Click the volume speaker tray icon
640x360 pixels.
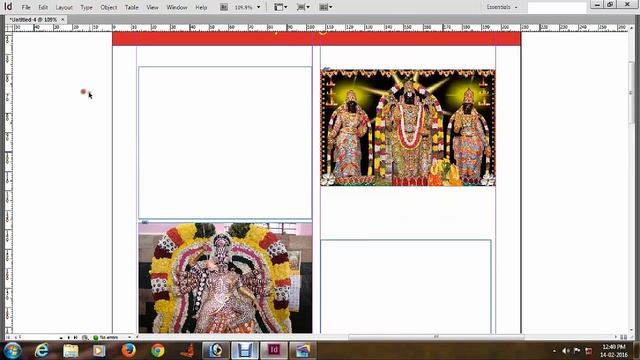point(565,351)
